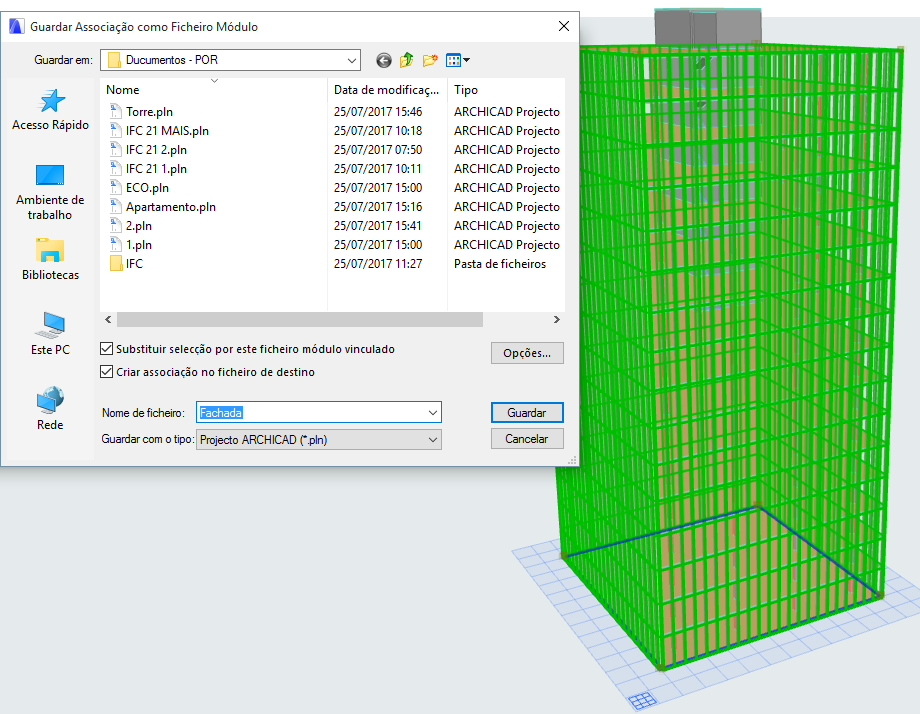This screenshot has width=920, height=714.
Task: Click the date 25/07/2017 10:18
Action: 378,130
